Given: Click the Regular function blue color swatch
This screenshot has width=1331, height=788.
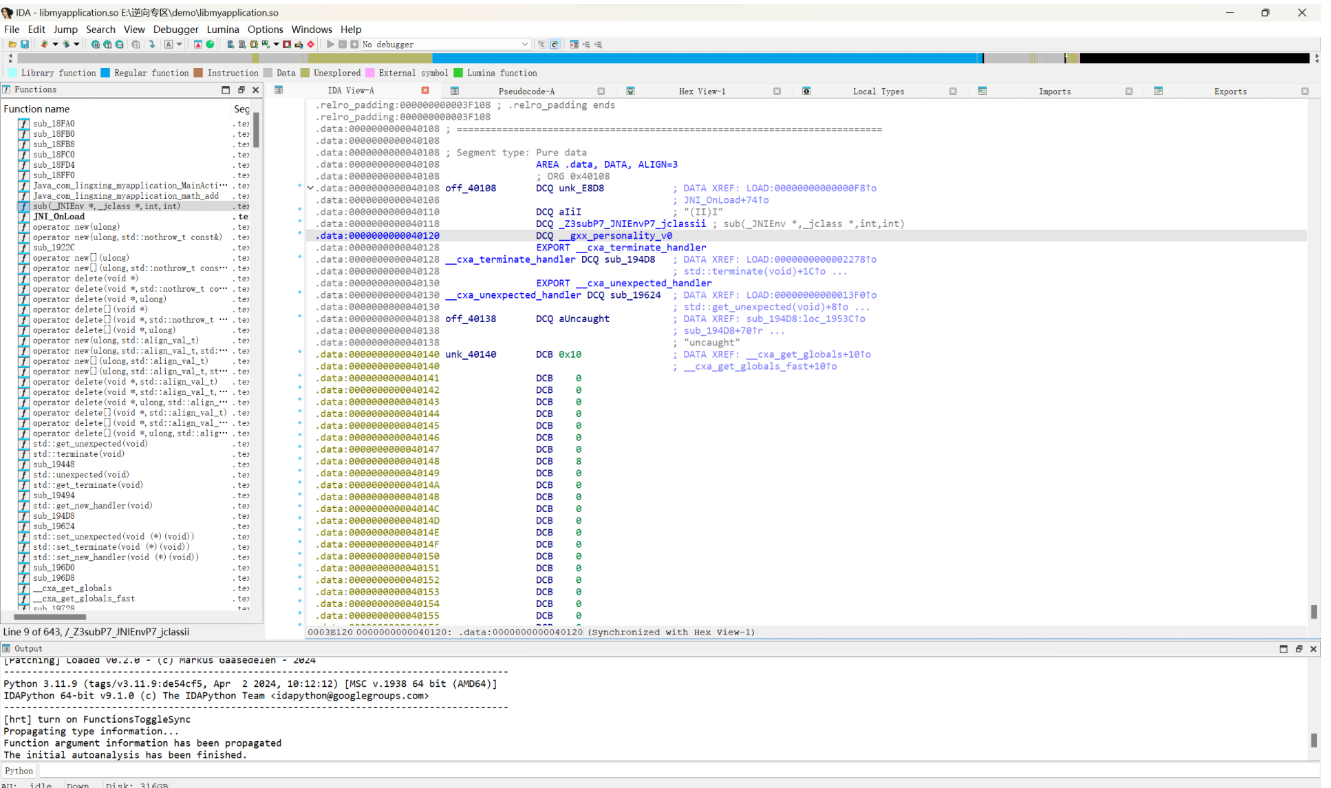Looking at the screenshot, I should coord(105,73).
